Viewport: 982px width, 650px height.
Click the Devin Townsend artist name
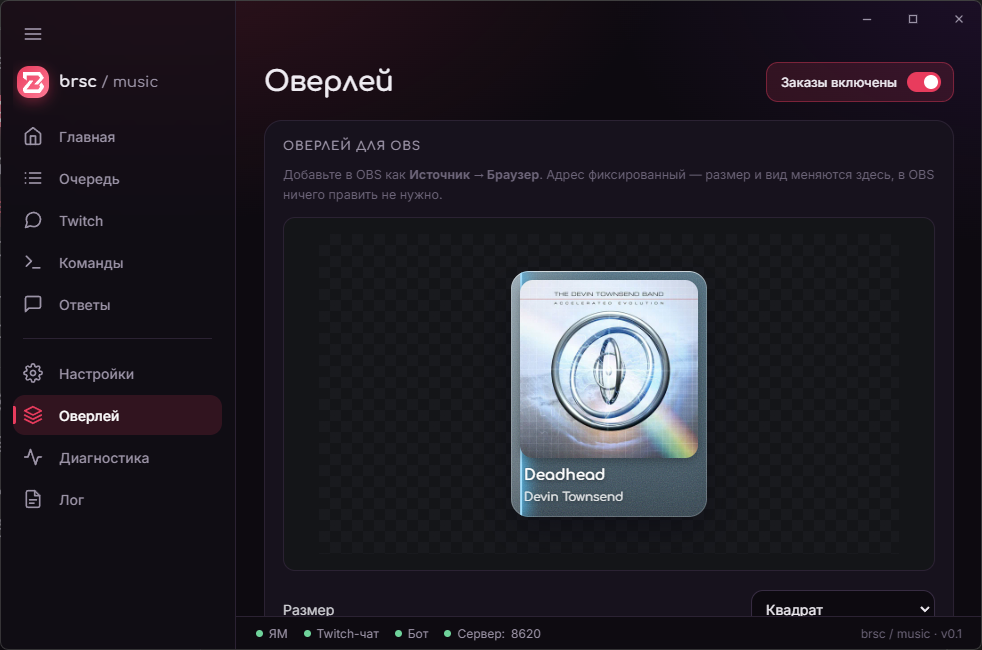pyautogui.click(x=574, y=497)
